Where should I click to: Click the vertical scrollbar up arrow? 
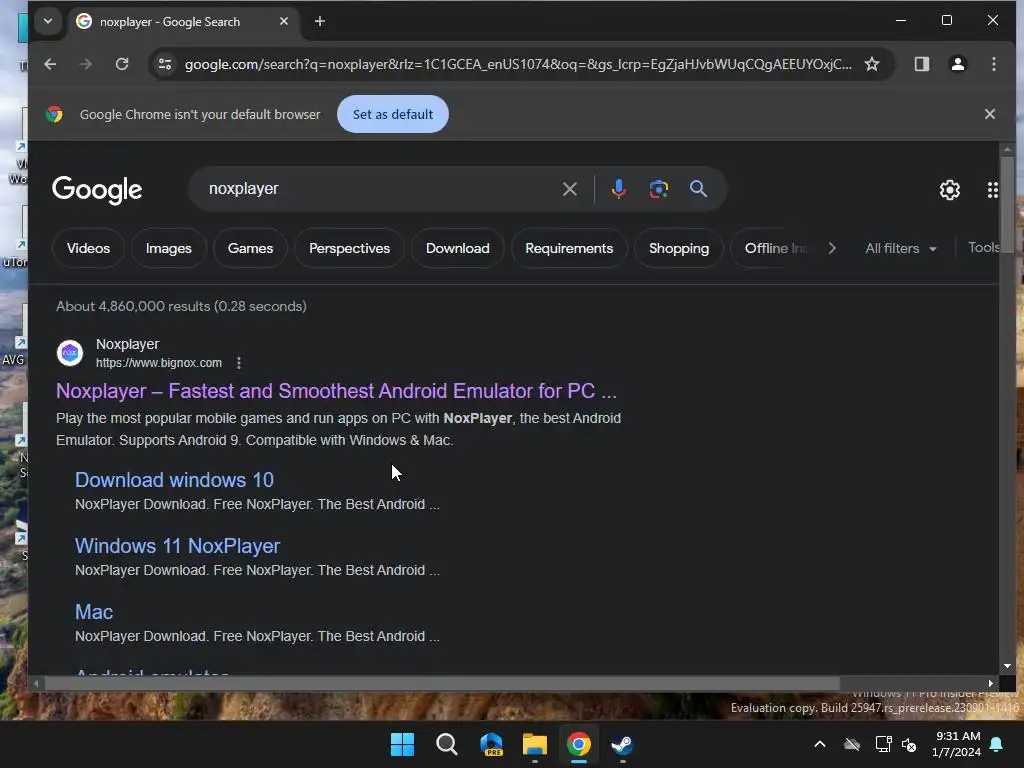point(1006,150)
